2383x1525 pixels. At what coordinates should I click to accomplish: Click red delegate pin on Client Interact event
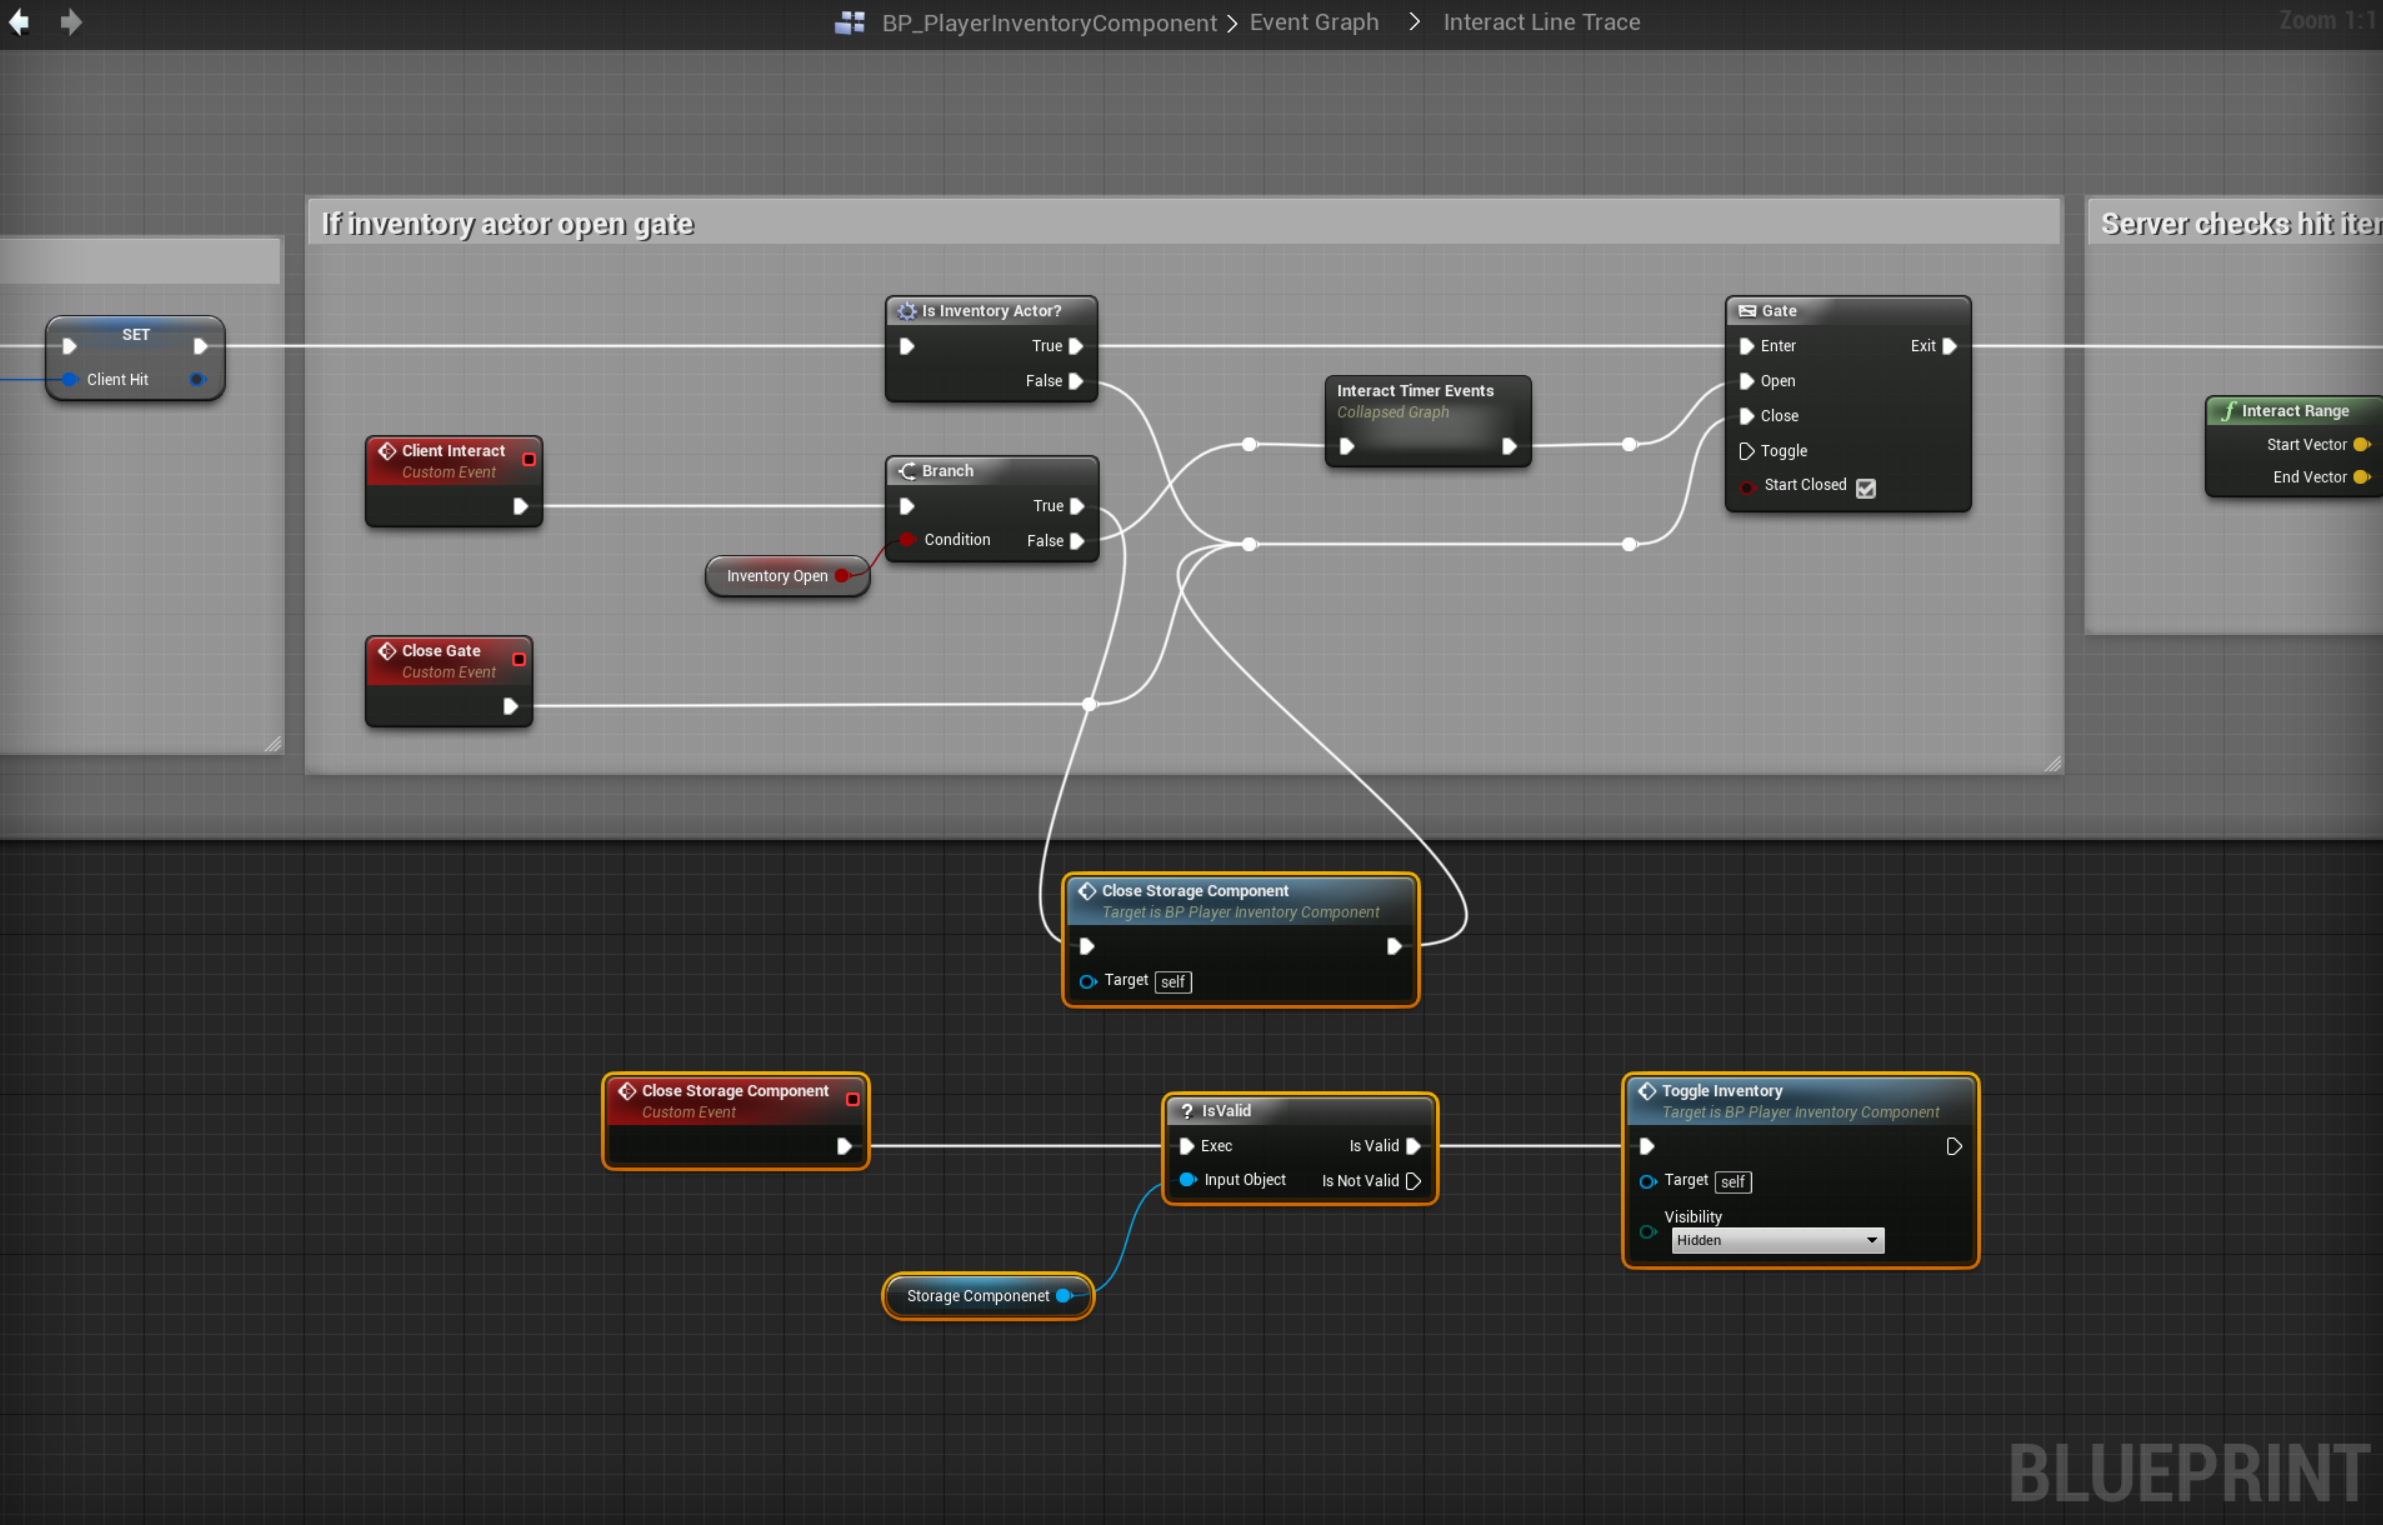click(x=529, y=459)
